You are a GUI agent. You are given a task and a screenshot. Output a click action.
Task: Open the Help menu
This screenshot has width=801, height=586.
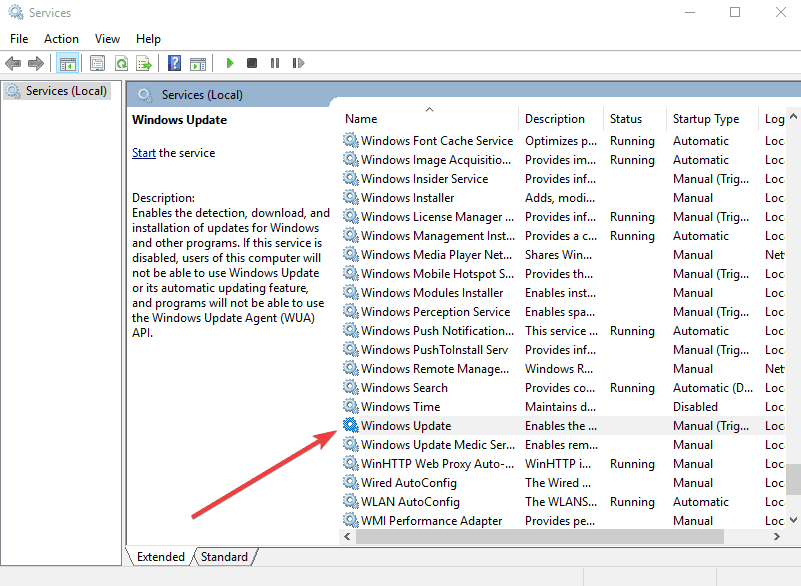pos(148,39)
